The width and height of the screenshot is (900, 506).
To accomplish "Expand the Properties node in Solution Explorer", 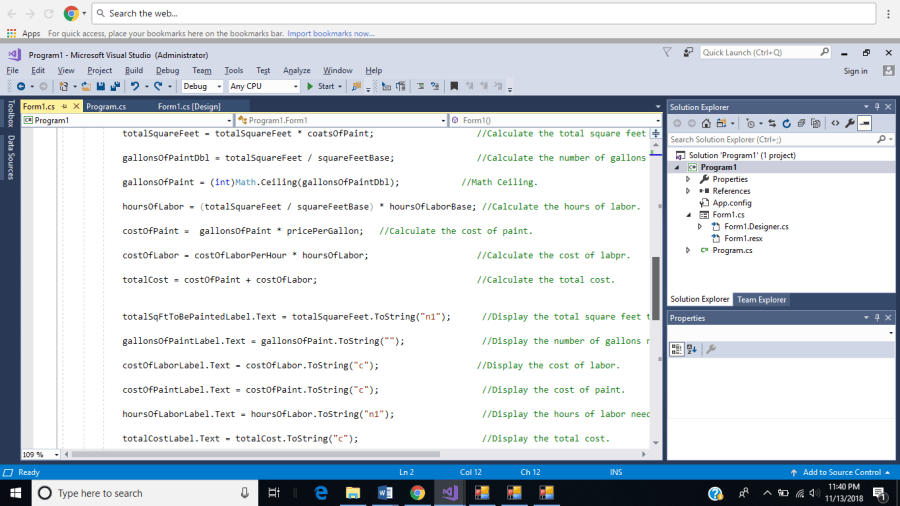I will point(688,179).
